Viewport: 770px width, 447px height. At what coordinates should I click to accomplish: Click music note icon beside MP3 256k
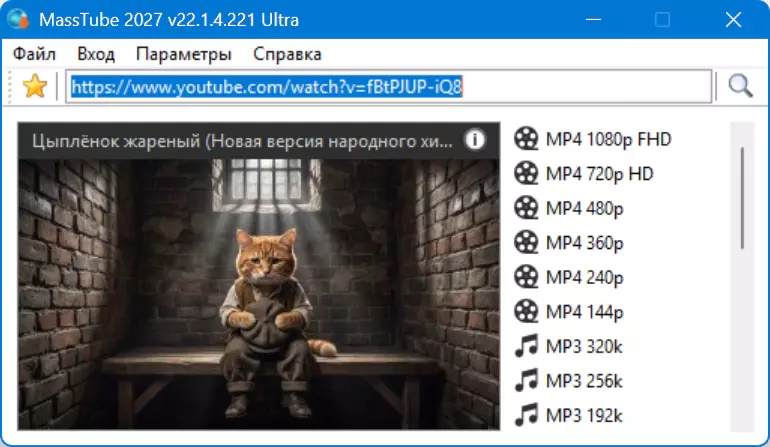(526, 380)
